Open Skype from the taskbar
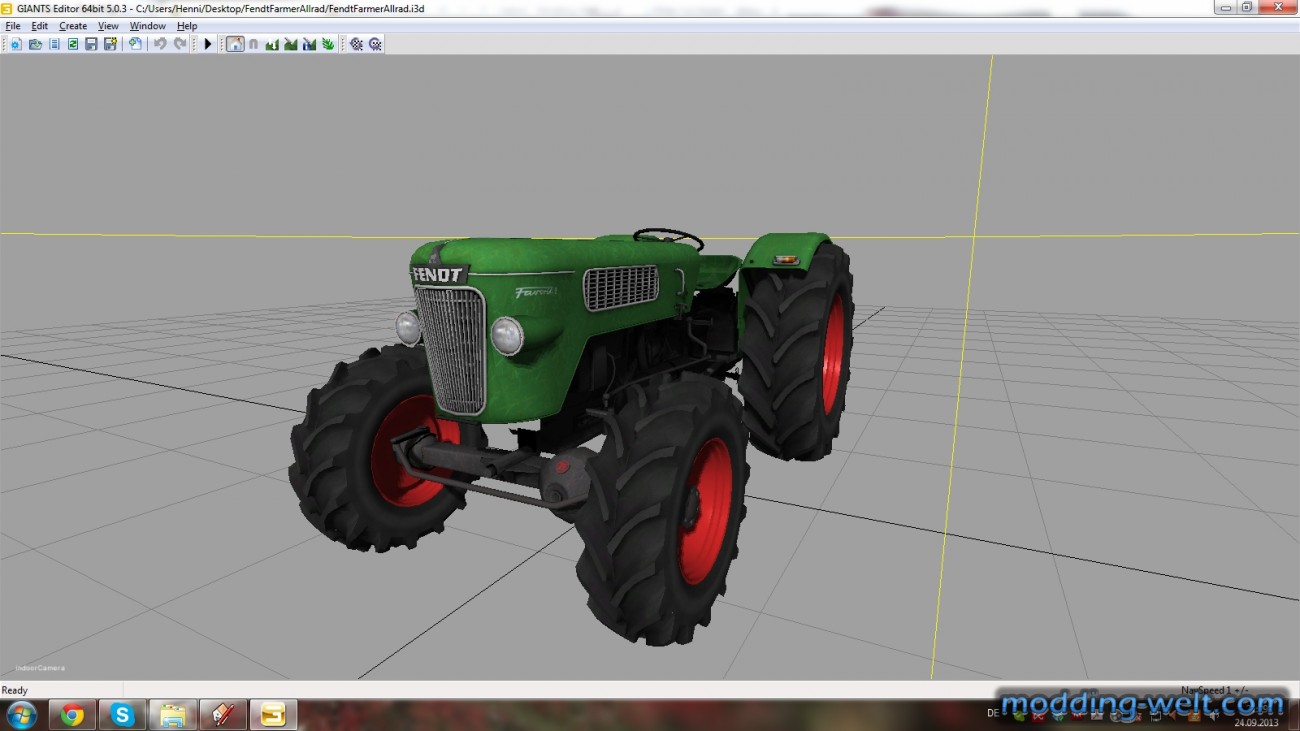This screenshot has height=731, width=1300. tap(123, 715)
